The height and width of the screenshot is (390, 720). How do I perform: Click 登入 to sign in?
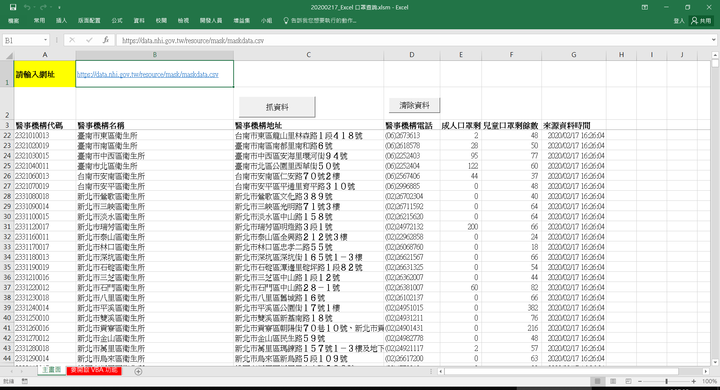(x=679, y=21)
